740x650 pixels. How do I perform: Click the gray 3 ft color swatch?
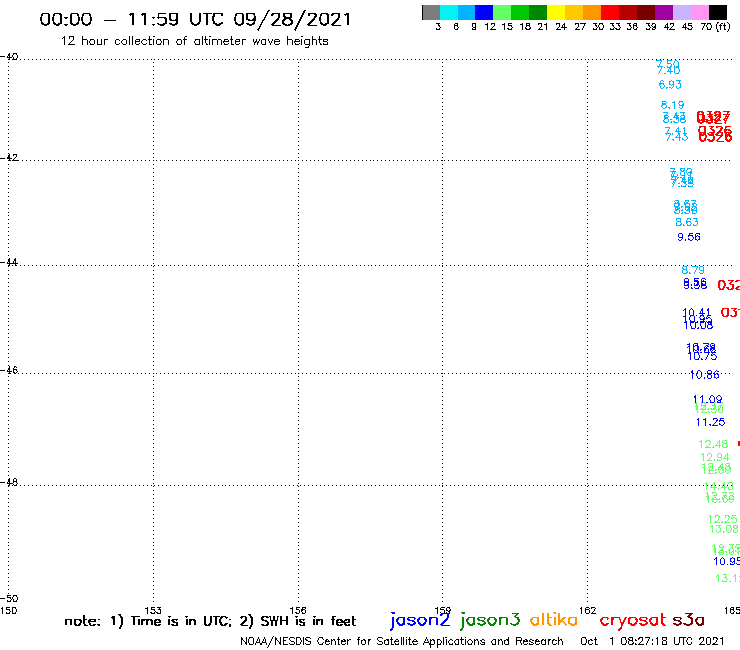tap(431, 12)
